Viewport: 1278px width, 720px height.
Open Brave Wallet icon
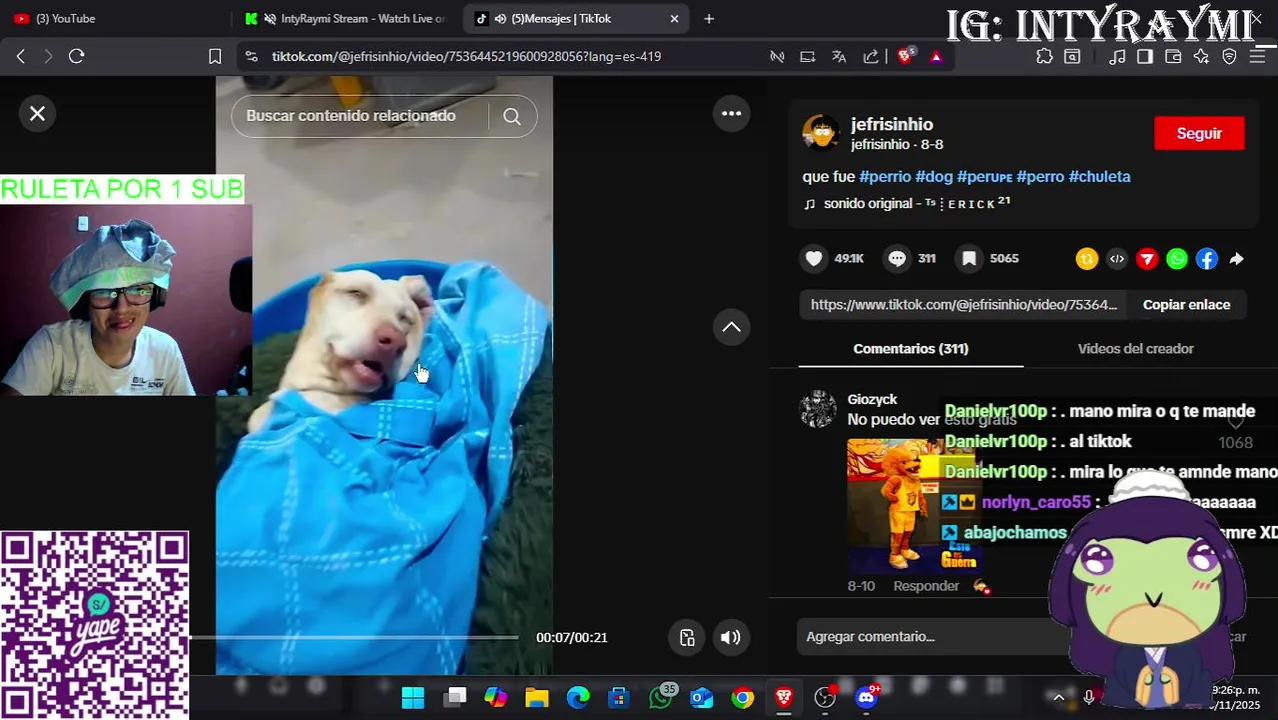coord(1173,57)
